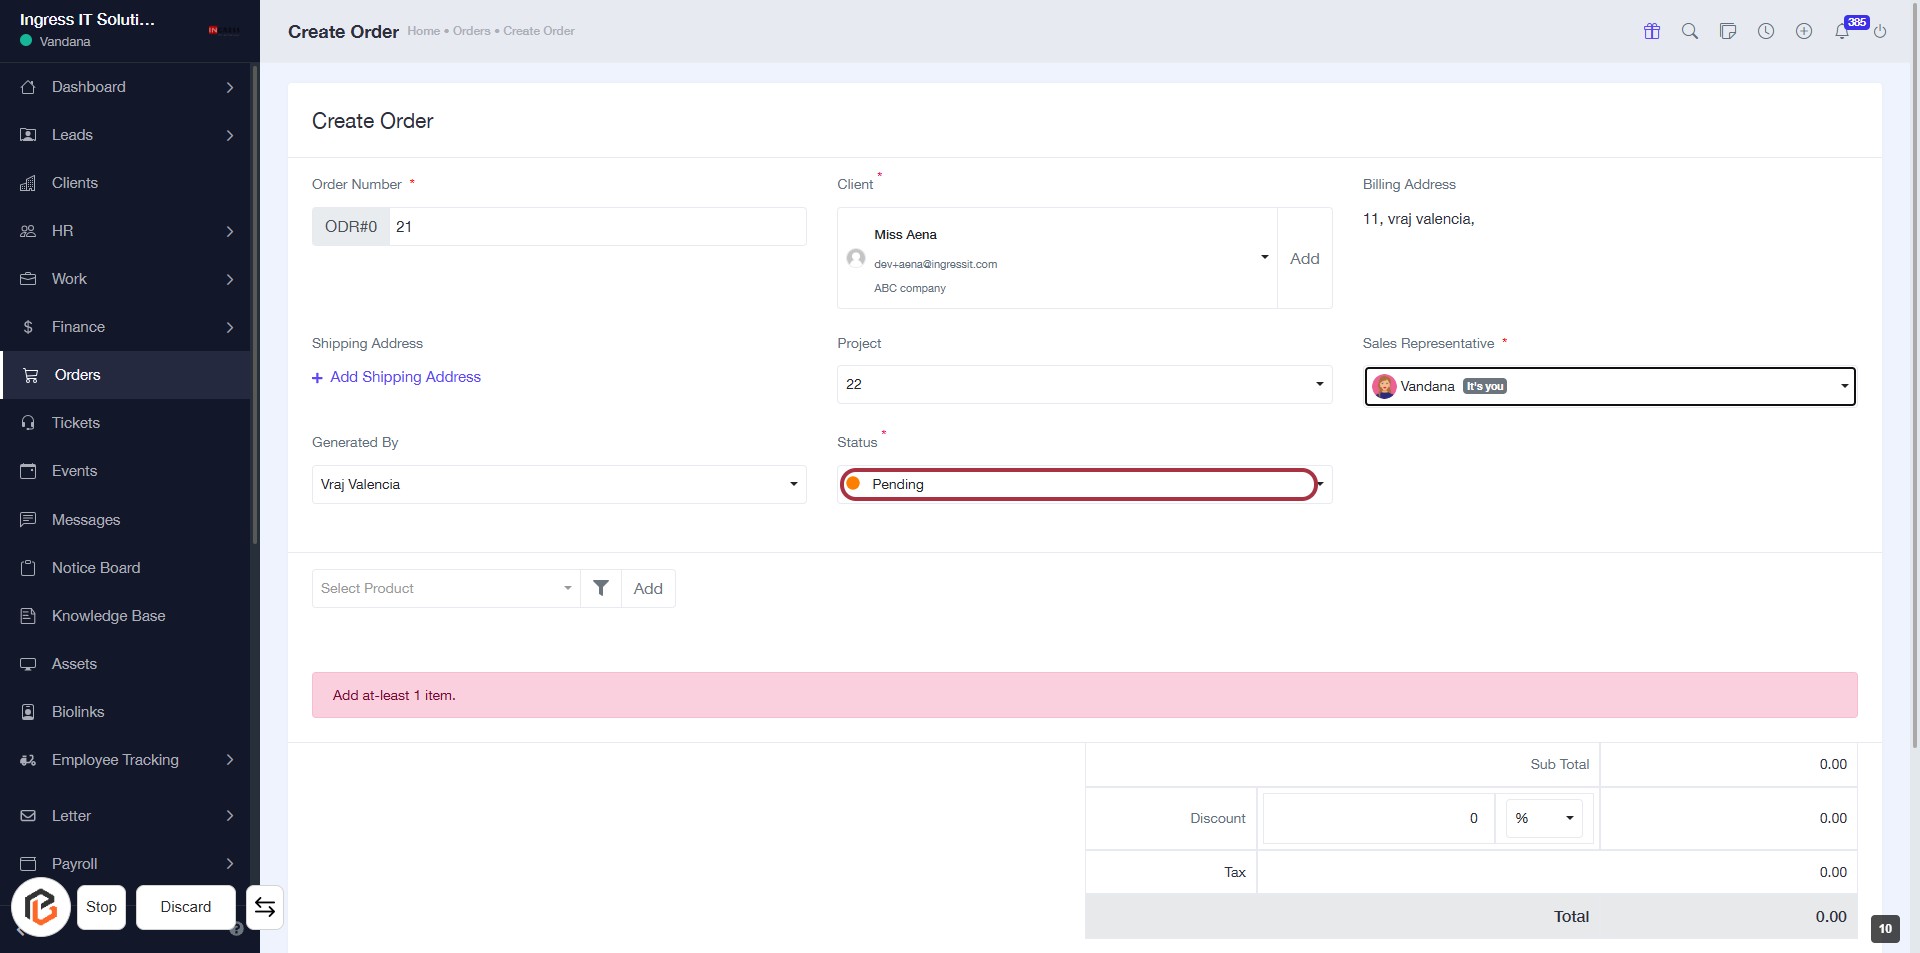Click the Add button beside Select Product

click(647, 588)
